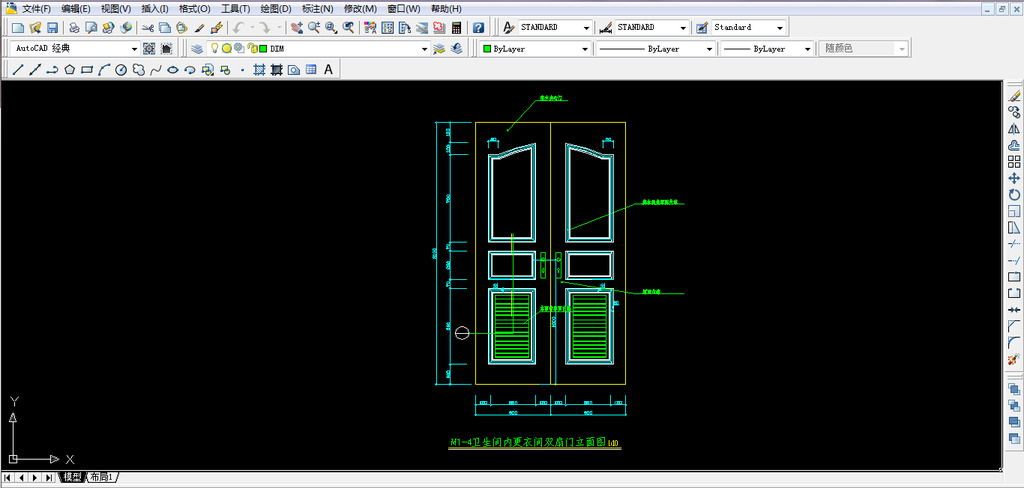Click the Move tool in modify toolbar
The image size is (1024, 488).
[1014, 177]
